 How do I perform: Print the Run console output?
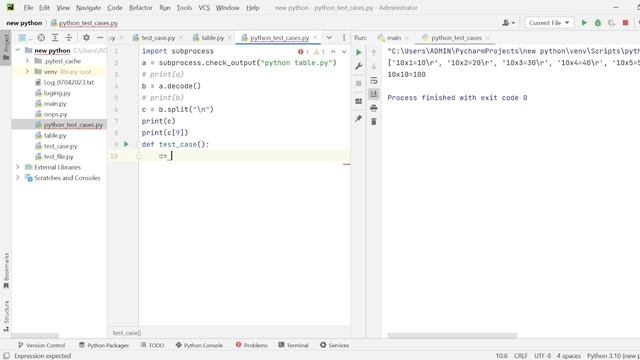click(x=373, y=108)
